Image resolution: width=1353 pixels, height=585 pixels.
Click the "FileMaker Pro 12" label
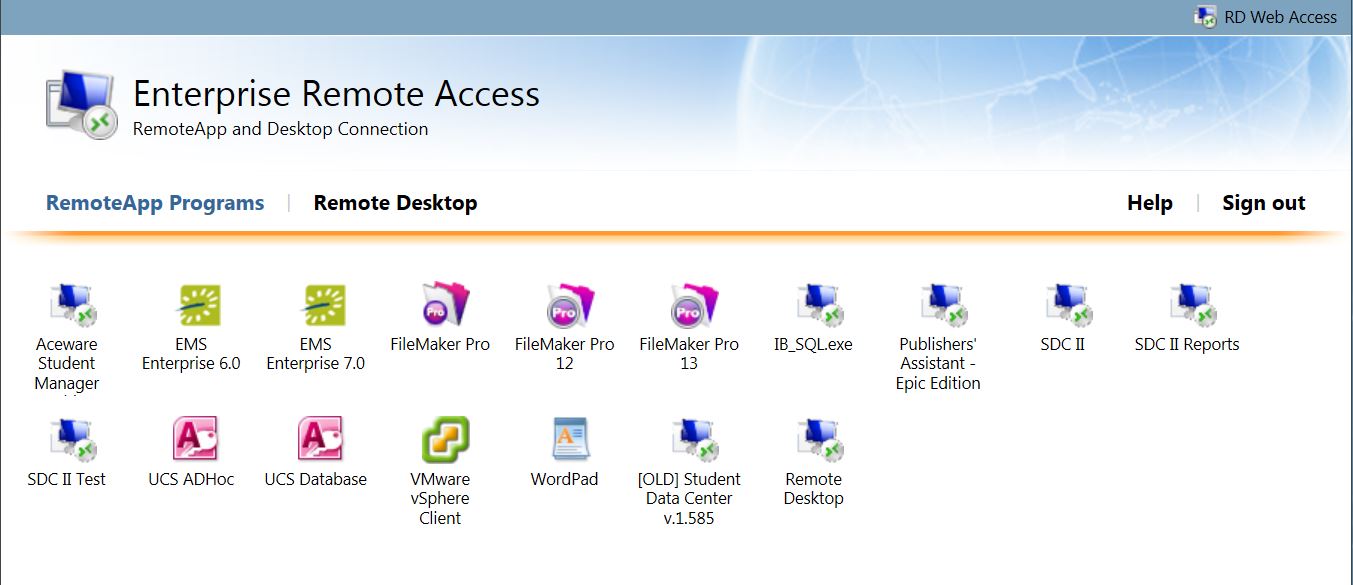[564, 354]
